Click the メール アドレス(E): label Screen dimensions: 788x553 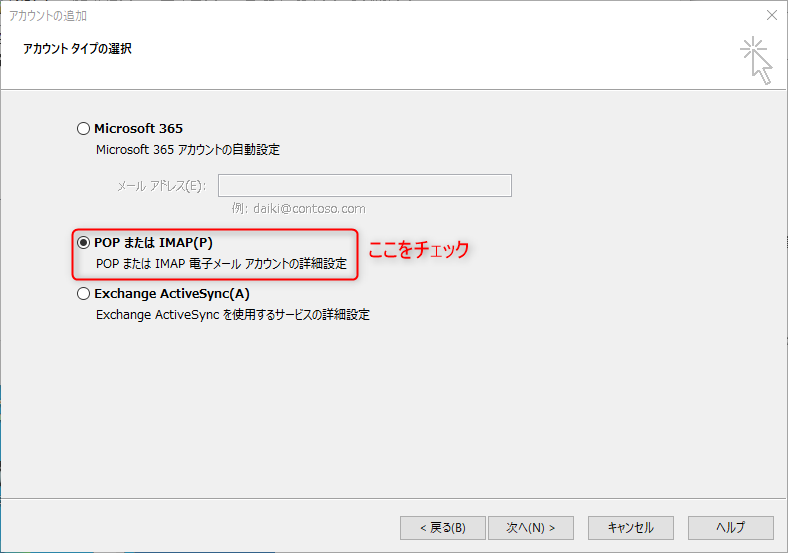click(x=161, y=187)
